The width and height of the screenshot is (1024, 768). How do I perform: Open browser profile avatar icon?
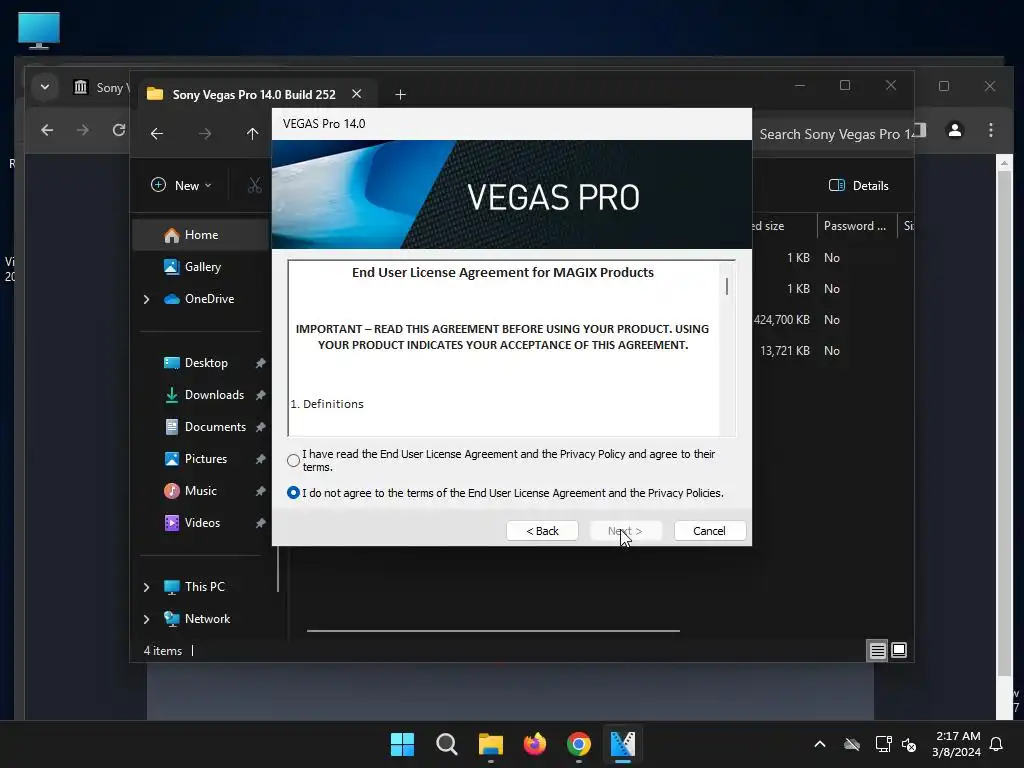click(x=955, y=130)
